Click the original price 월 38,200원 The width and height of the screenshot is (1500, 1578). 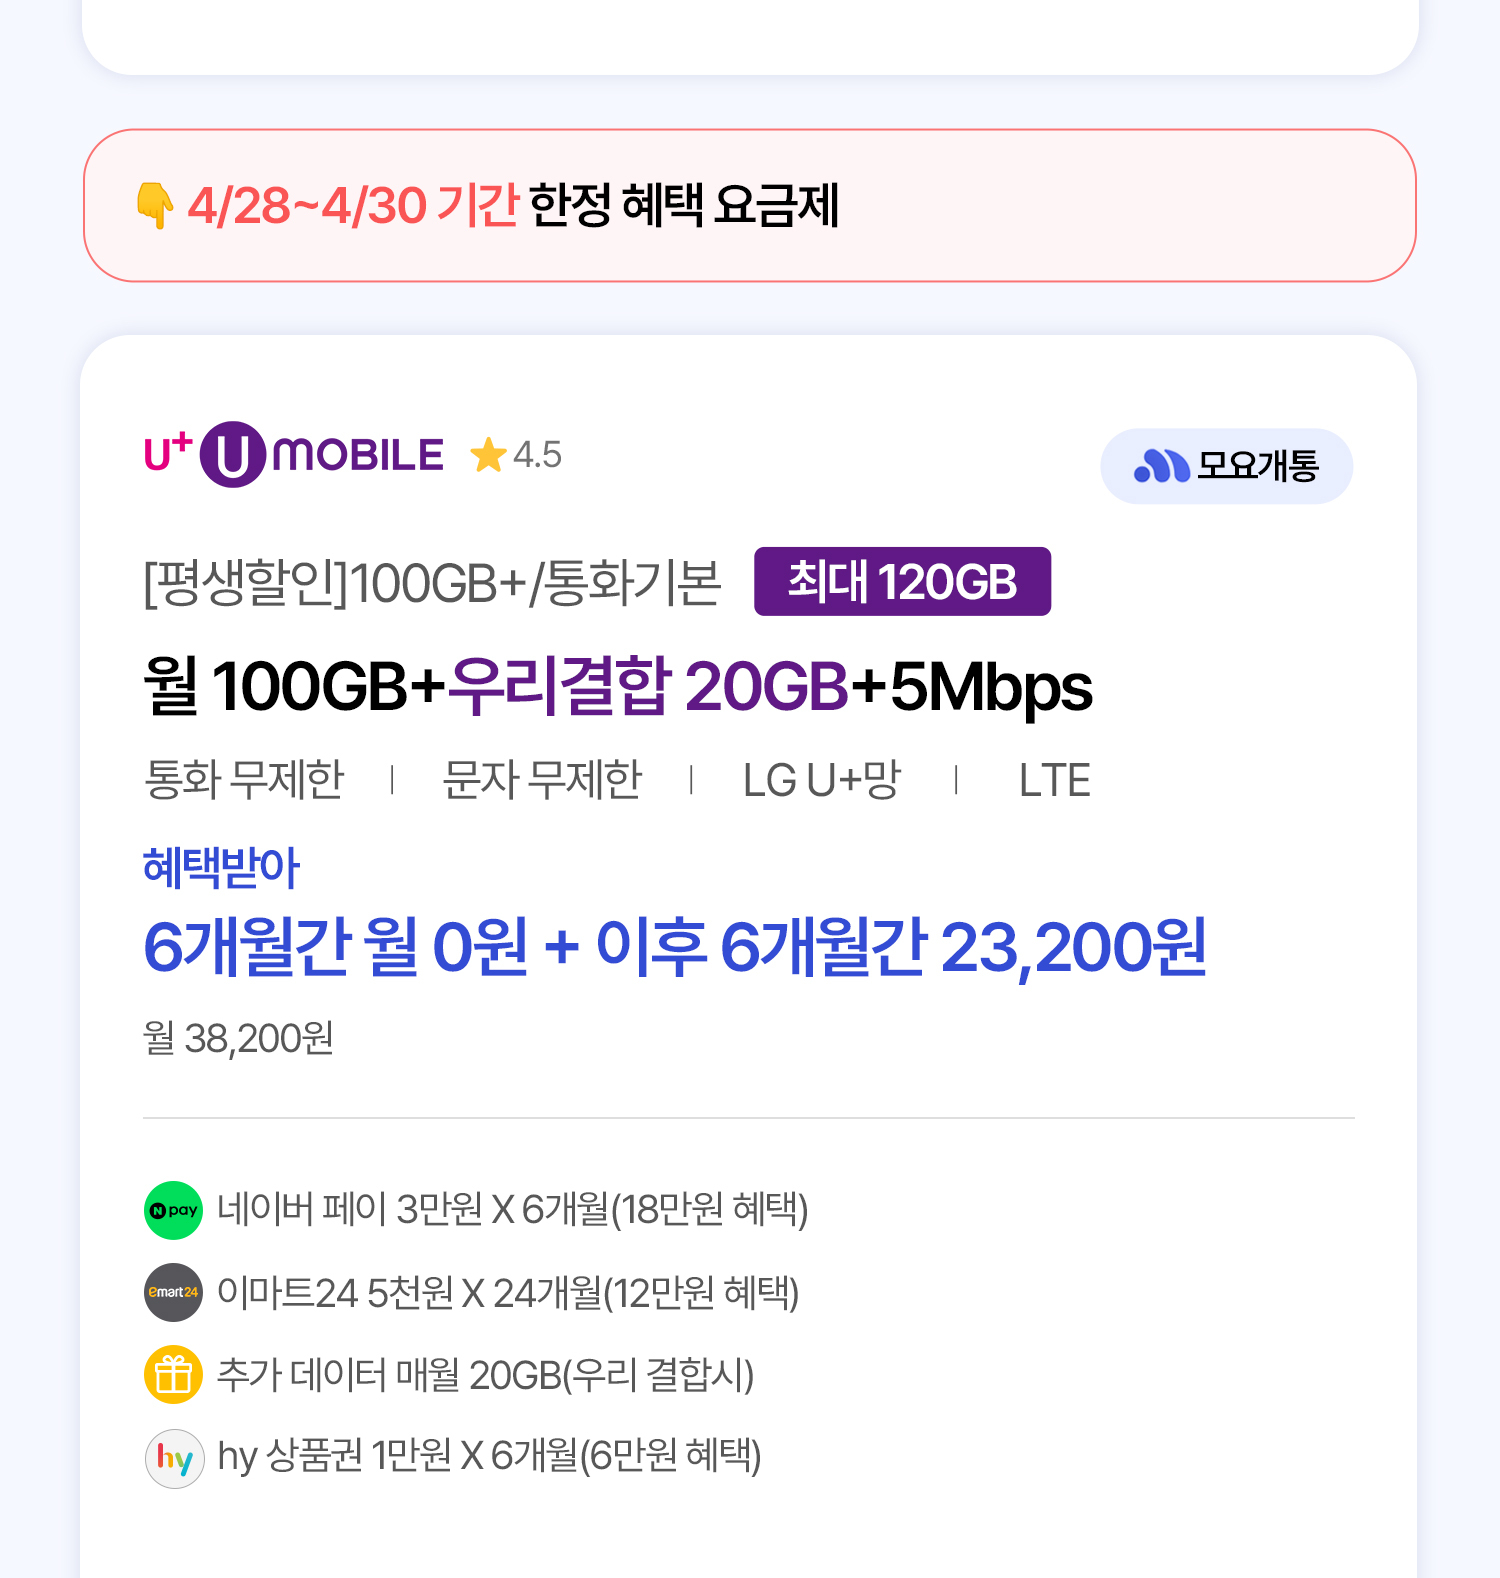click(x=238, y=1039)
